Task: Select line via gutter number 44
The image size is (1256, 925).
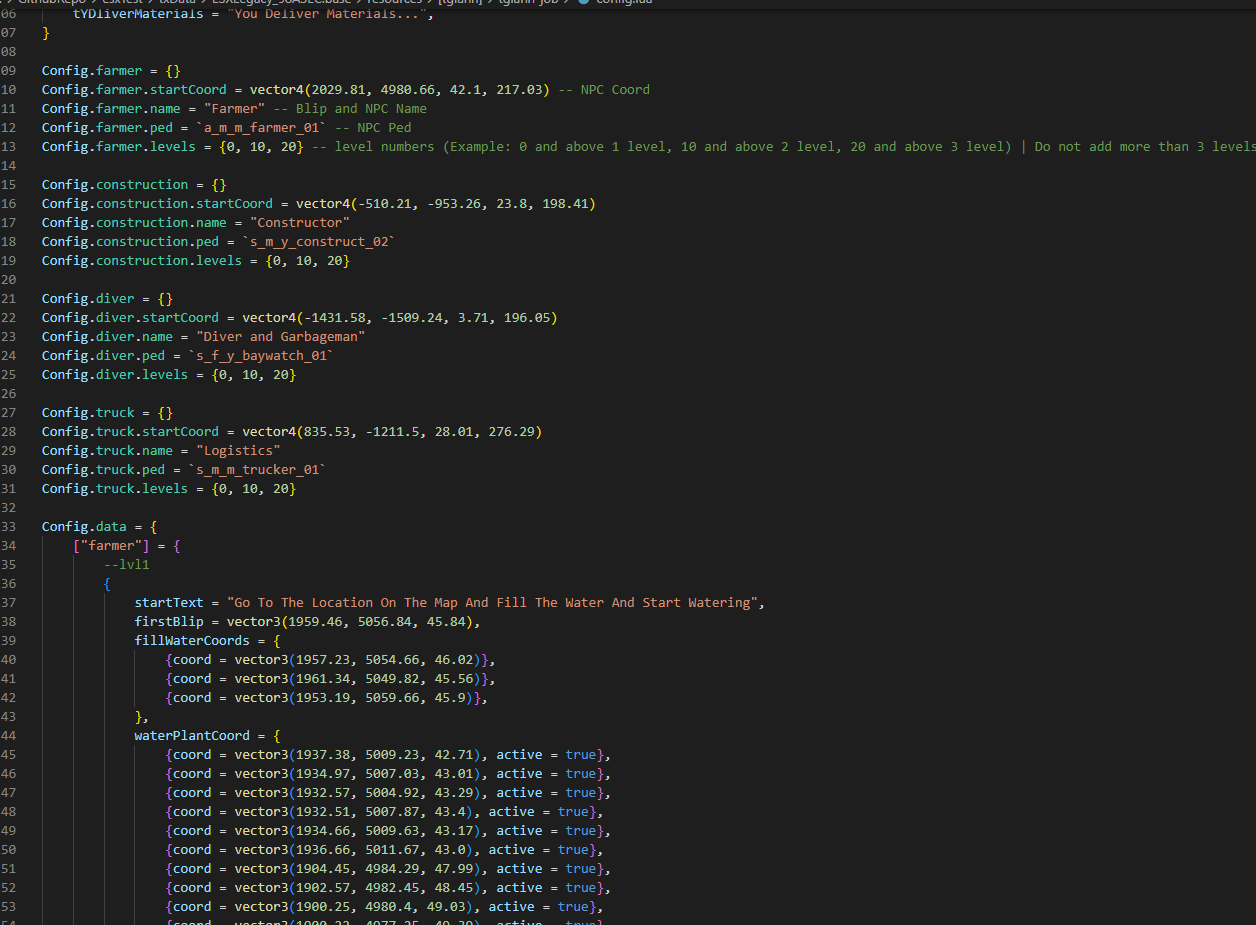Action: (x=8, y=736)
